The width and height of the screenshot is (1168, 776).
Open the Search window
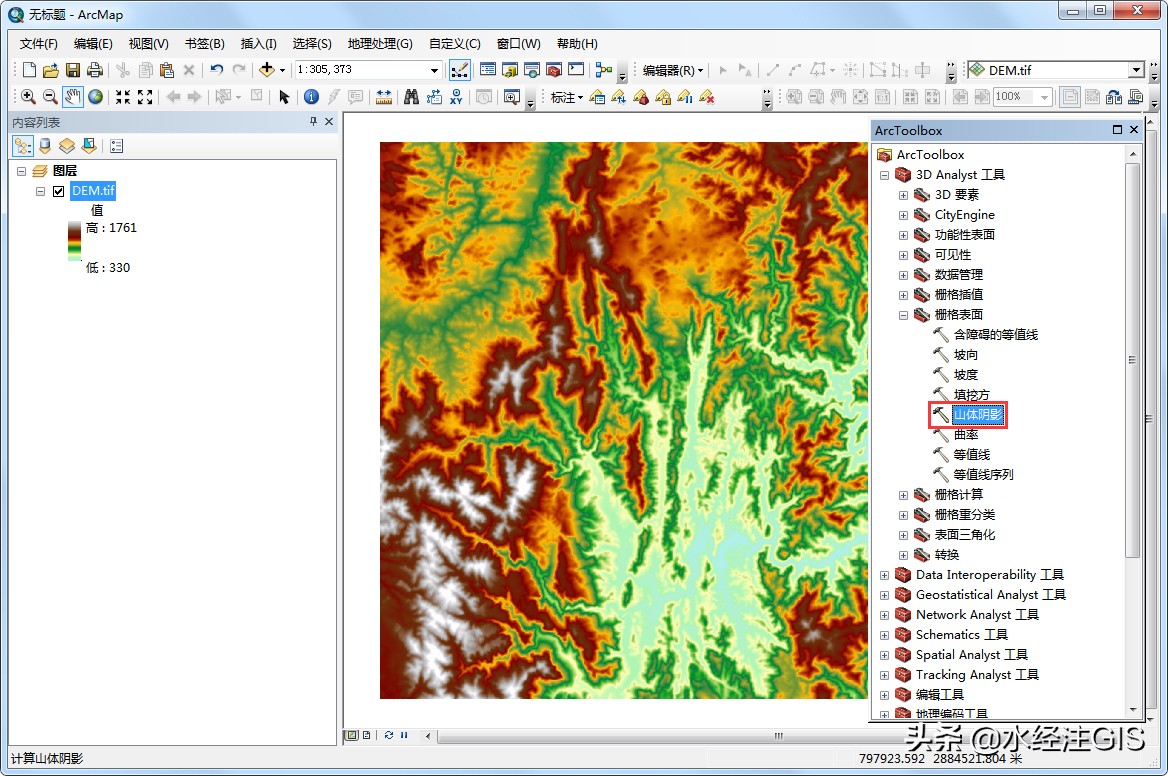(532, 70)
